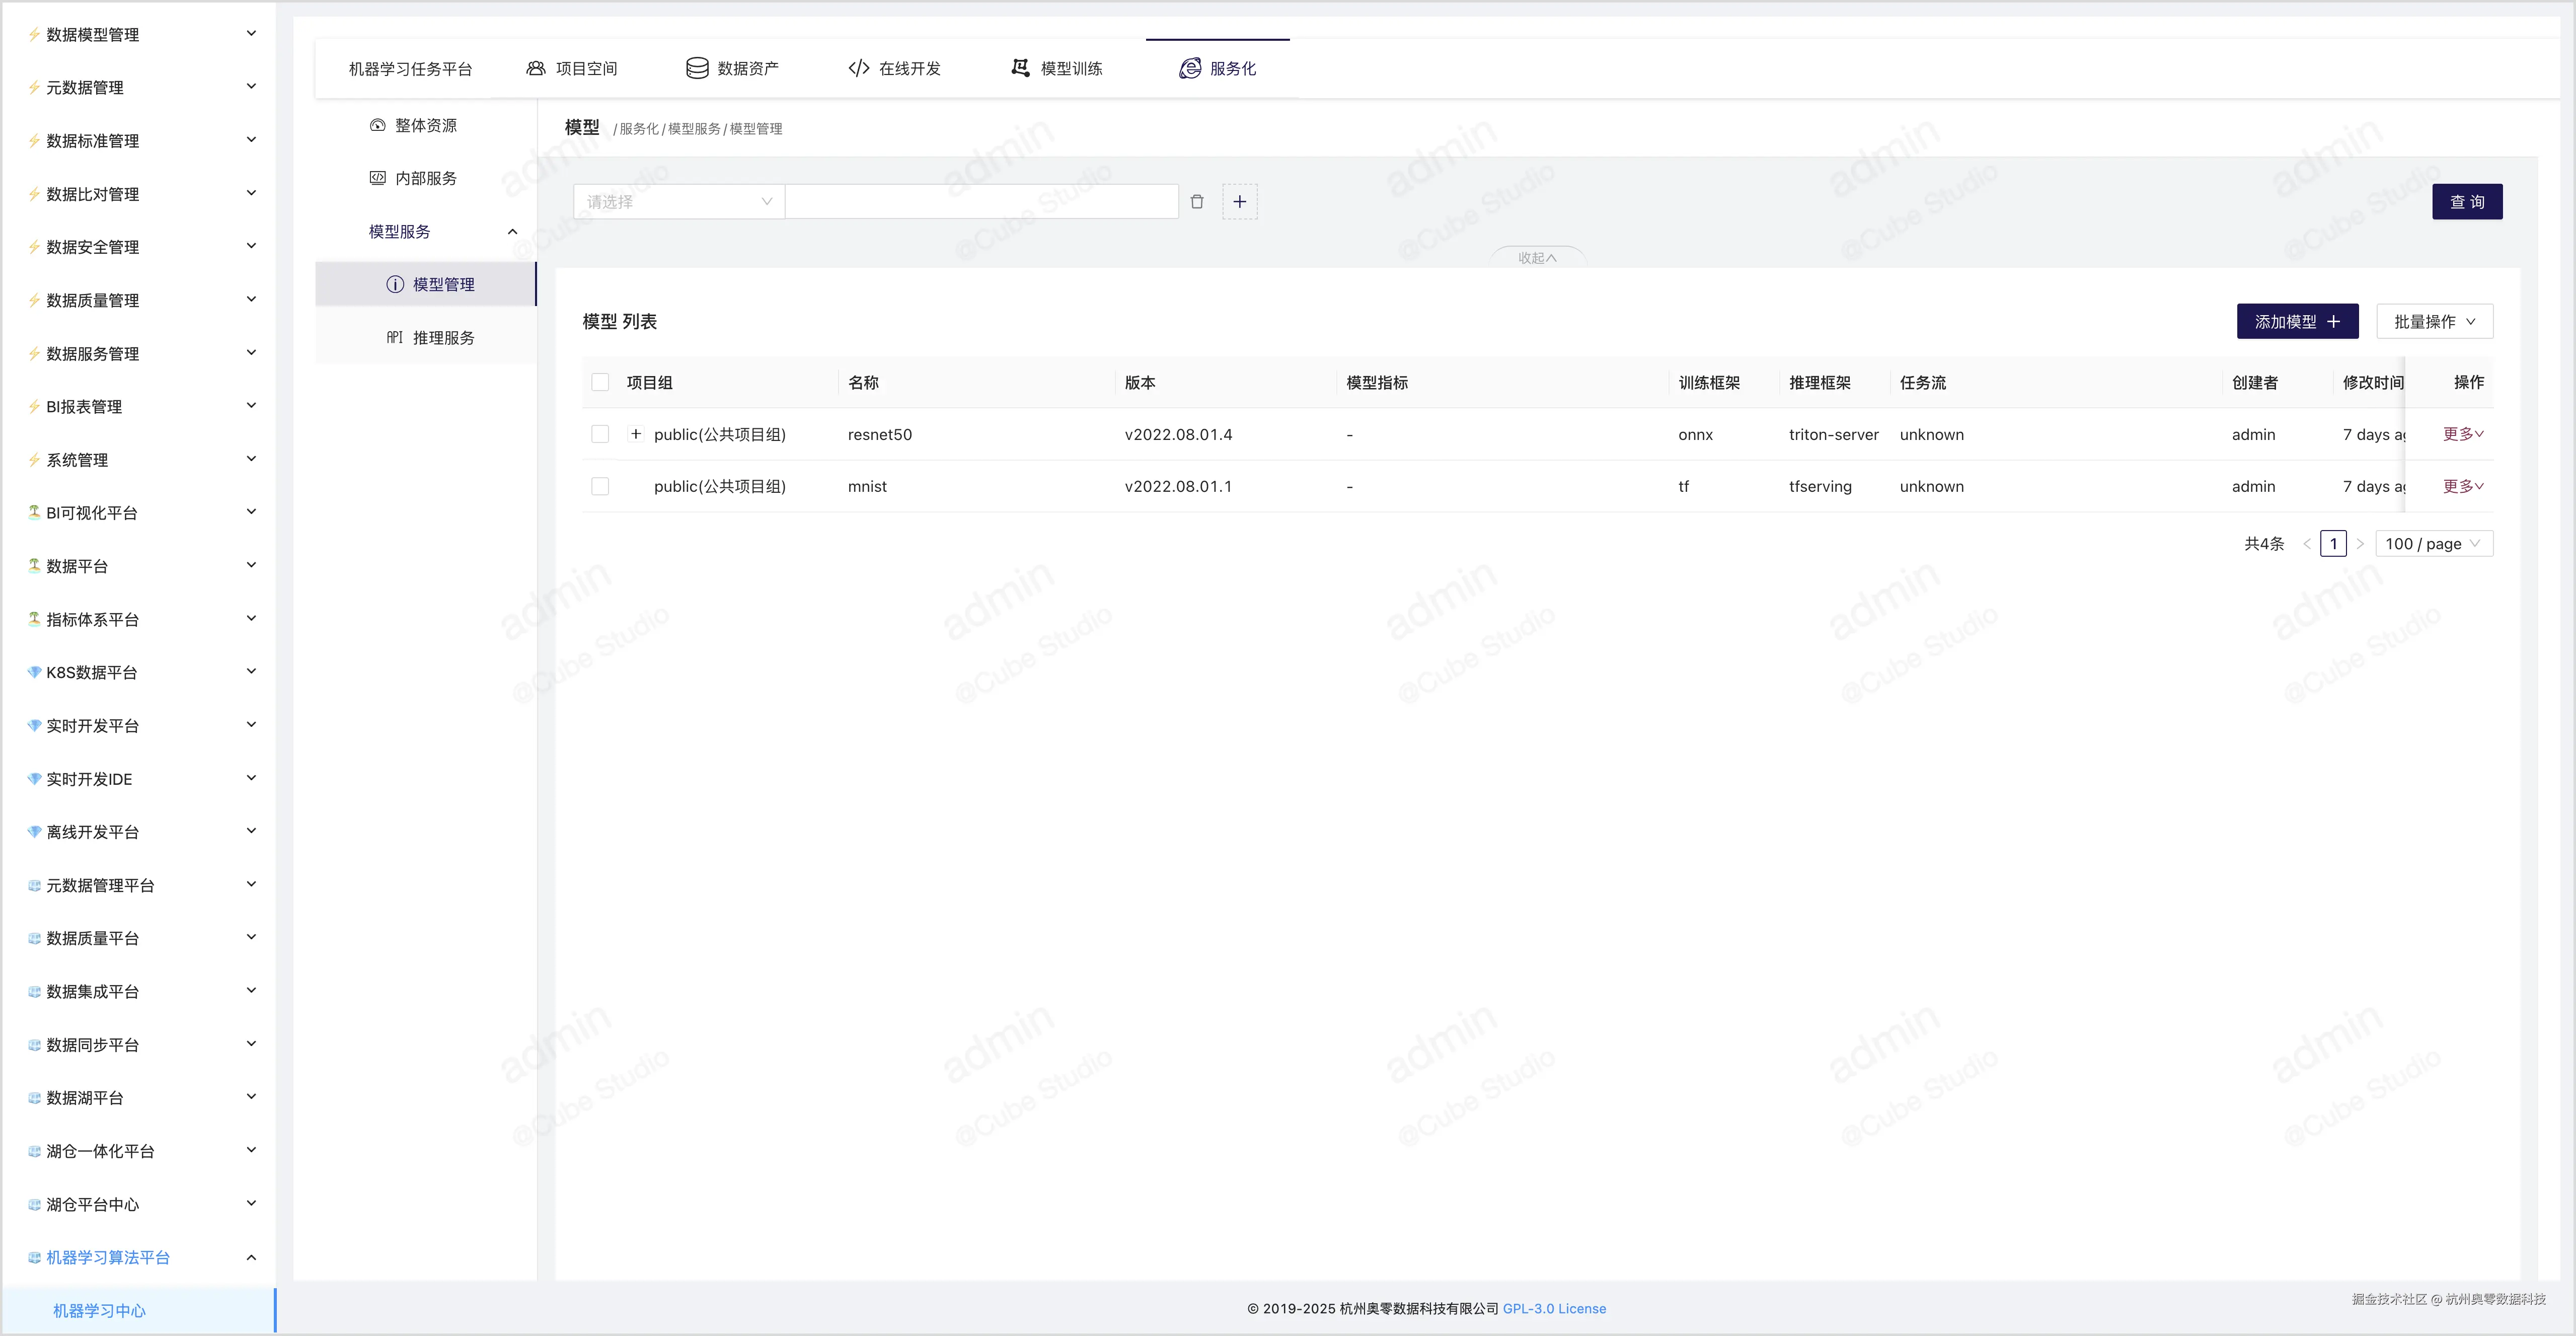Click the filter value text input
Image resolution: width=2576 pixels, height=1336 pixels.
[x=981, y=202]
